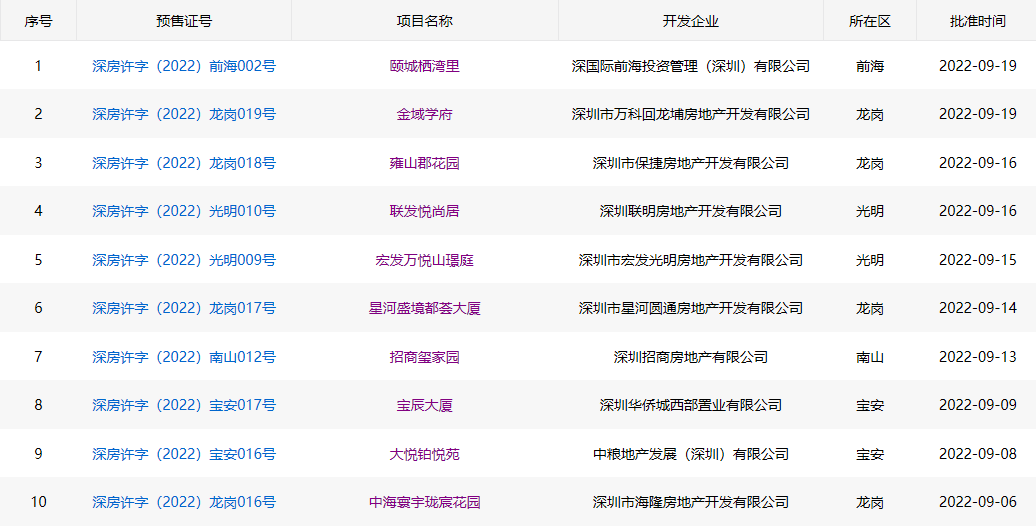Click district 龙岗 for 雍山郡花园
The width and height of the screenshot is (1036, 528).
870,163
